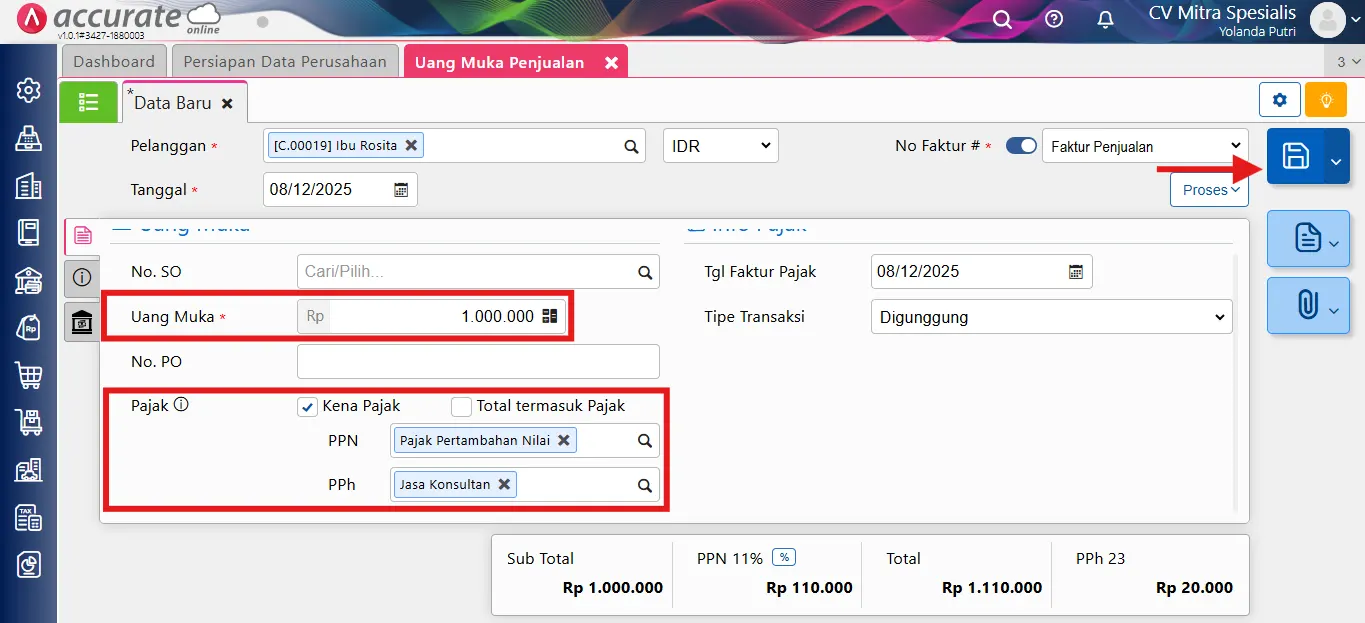Open the calculator icon in Uang Muka field

(550, 316)
